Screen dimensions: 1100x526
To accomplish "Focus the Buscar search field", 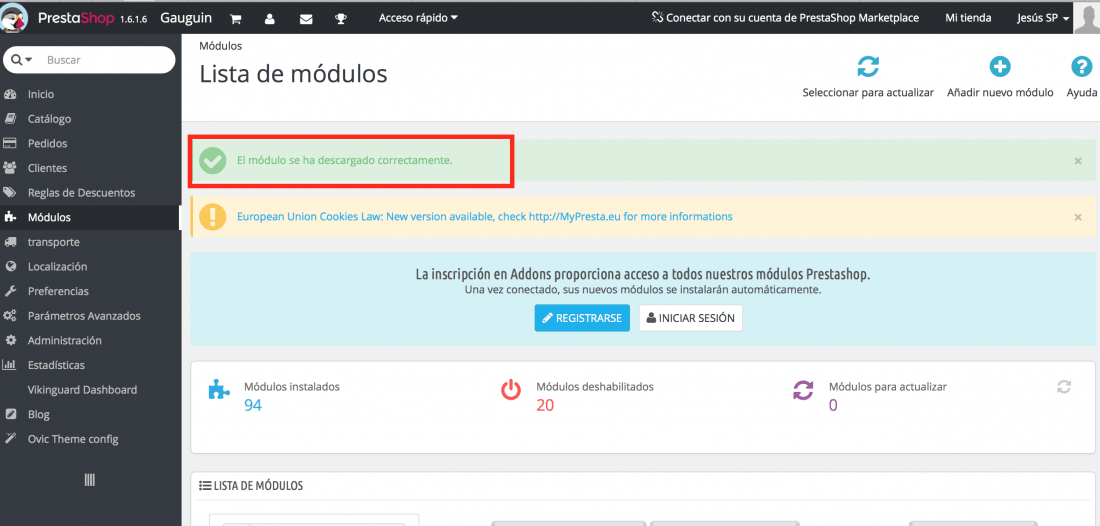I will pos(105,60).
